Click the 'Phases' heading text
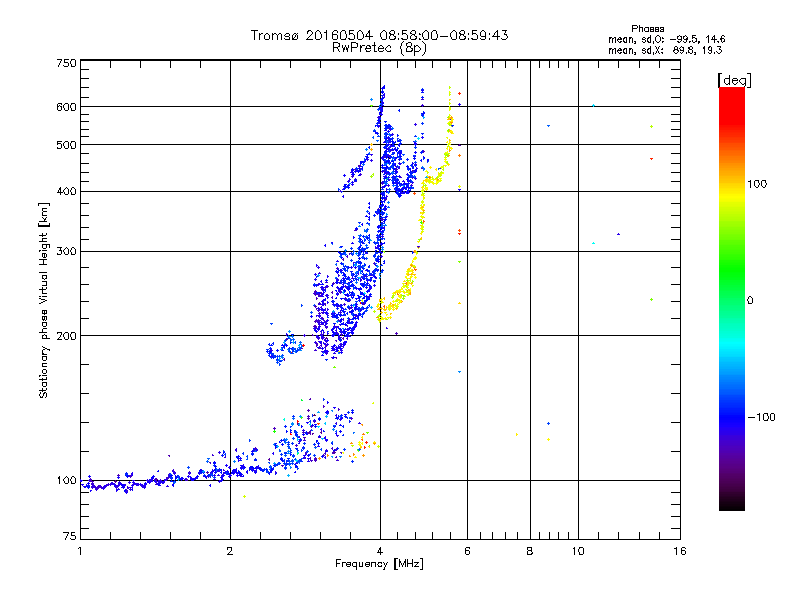 click(647, 29)
